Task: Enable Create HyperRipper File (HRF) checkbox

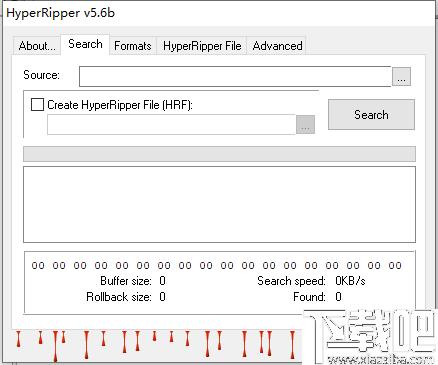Action: 37,105
